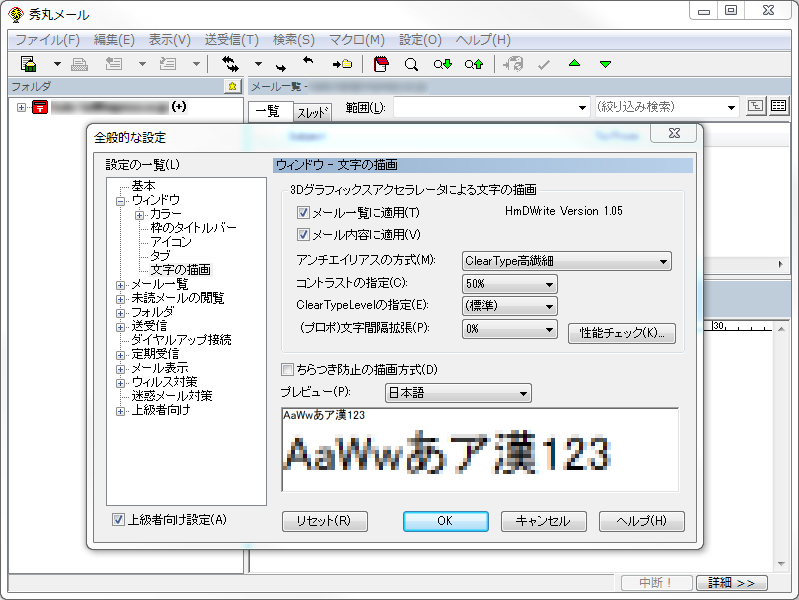
Task: Select 枠のタイトルバー in settings tree
Action: point(193,228)
